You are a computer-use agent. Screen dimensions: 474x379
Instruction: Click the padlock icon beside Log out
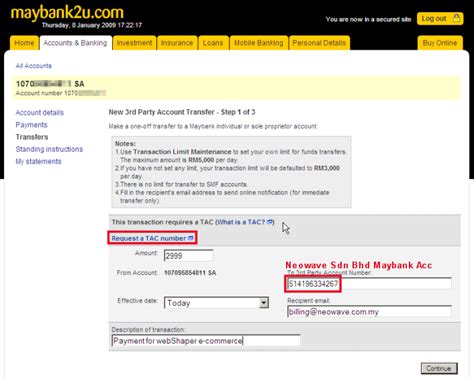click(456, 18)
